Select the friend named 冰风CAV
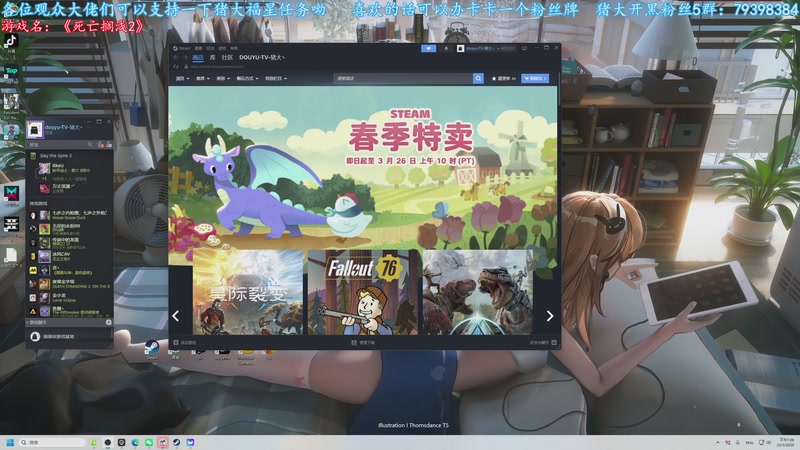Image resolution: width=800 pixels, height=450 pixels. [x=70, y=256]
